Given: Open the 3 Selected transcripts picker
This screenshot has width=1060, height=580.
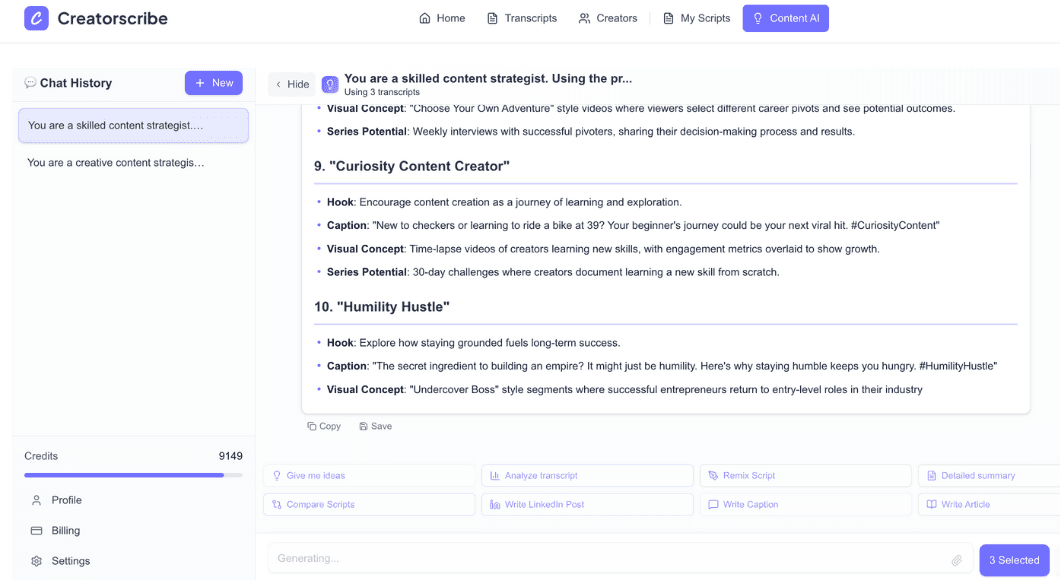Looking at the screenshot, I should point(1013,560).
